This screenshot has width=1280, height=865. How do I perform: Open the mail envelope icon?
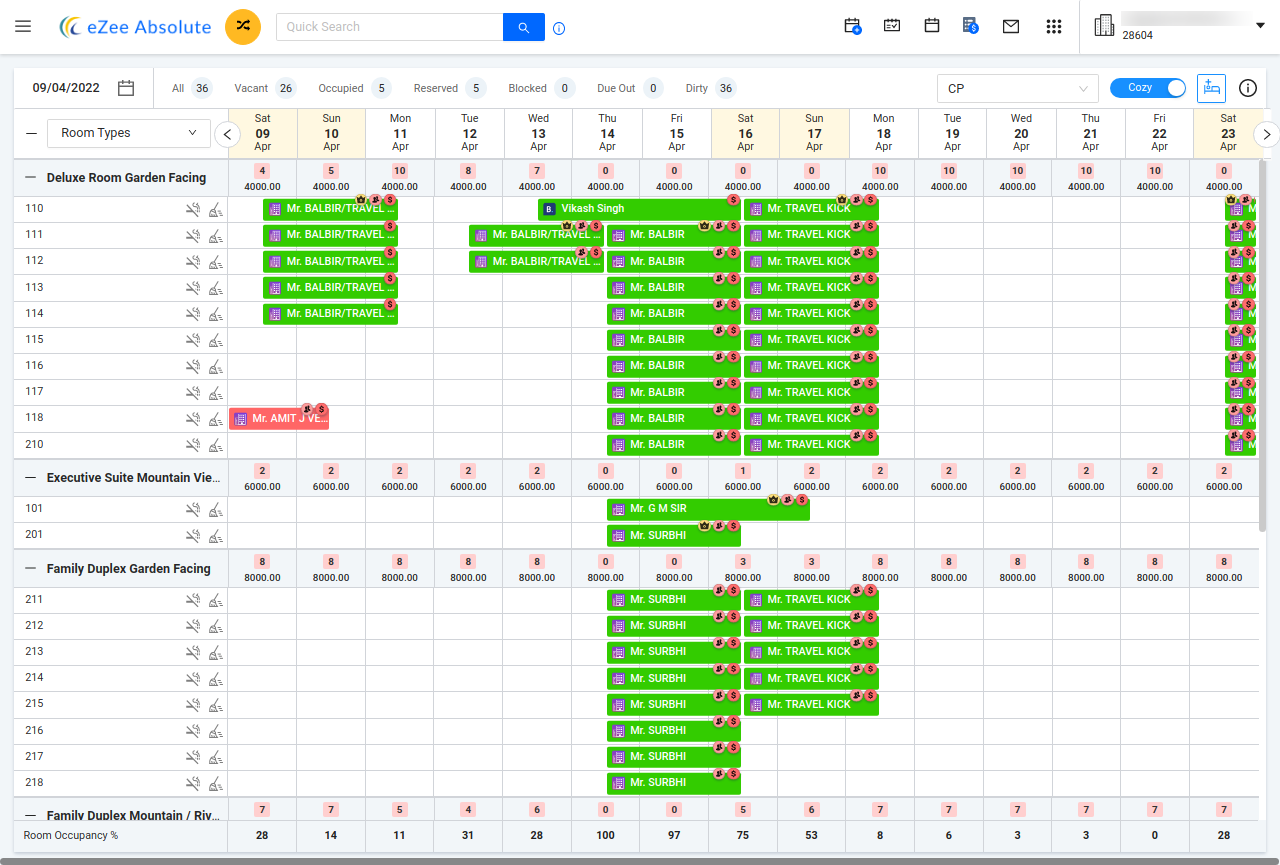coord(1011,26)
